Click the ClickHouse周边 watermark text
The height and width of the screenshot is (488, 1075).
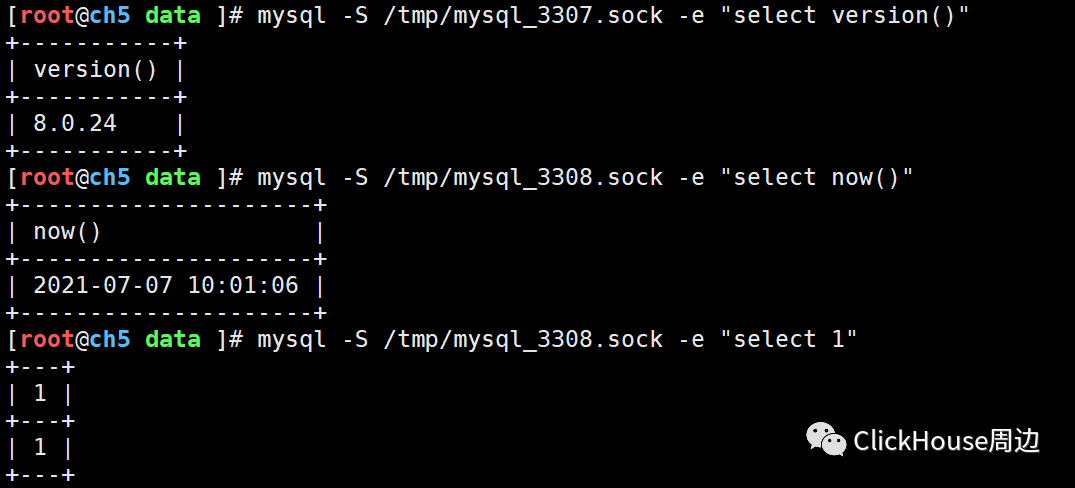point(947,441)
